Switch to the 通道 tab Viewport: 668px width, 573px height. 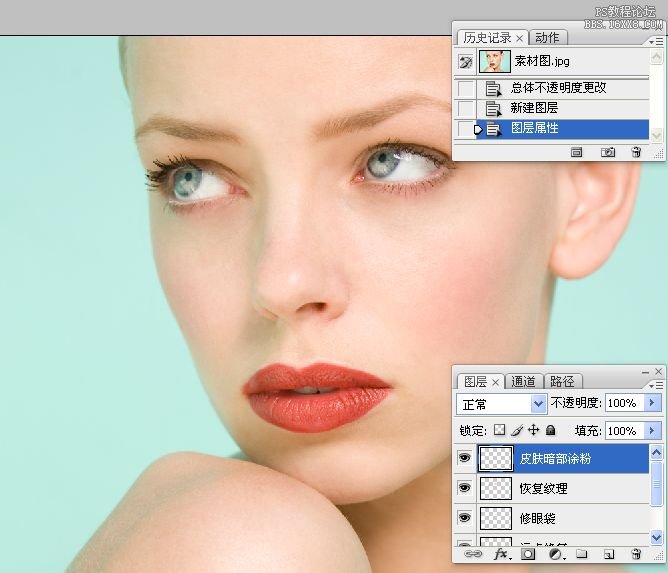pos(523,381)
